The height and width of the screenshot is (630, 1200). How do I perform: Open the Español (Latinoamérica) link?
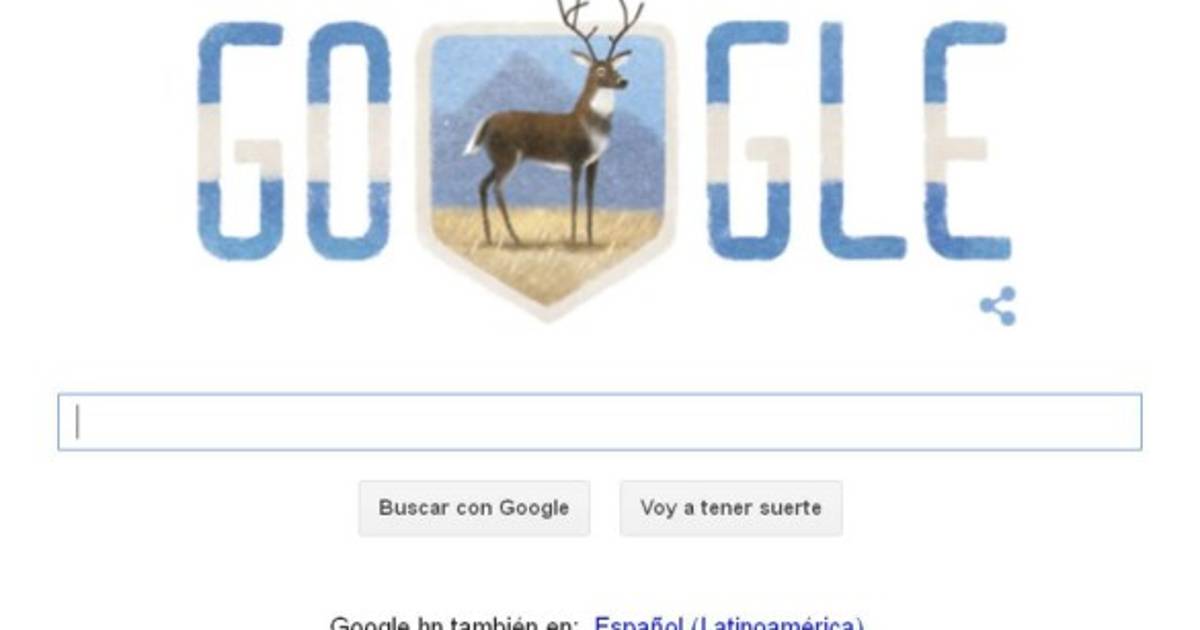click(x=729, y=624)
